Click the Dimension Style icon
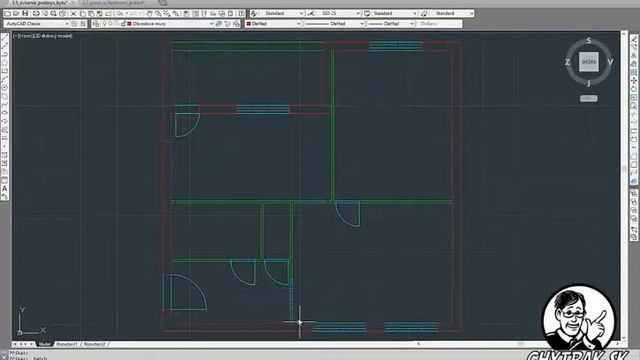Screen dimensions: 640x360 [x=311, y=13]
